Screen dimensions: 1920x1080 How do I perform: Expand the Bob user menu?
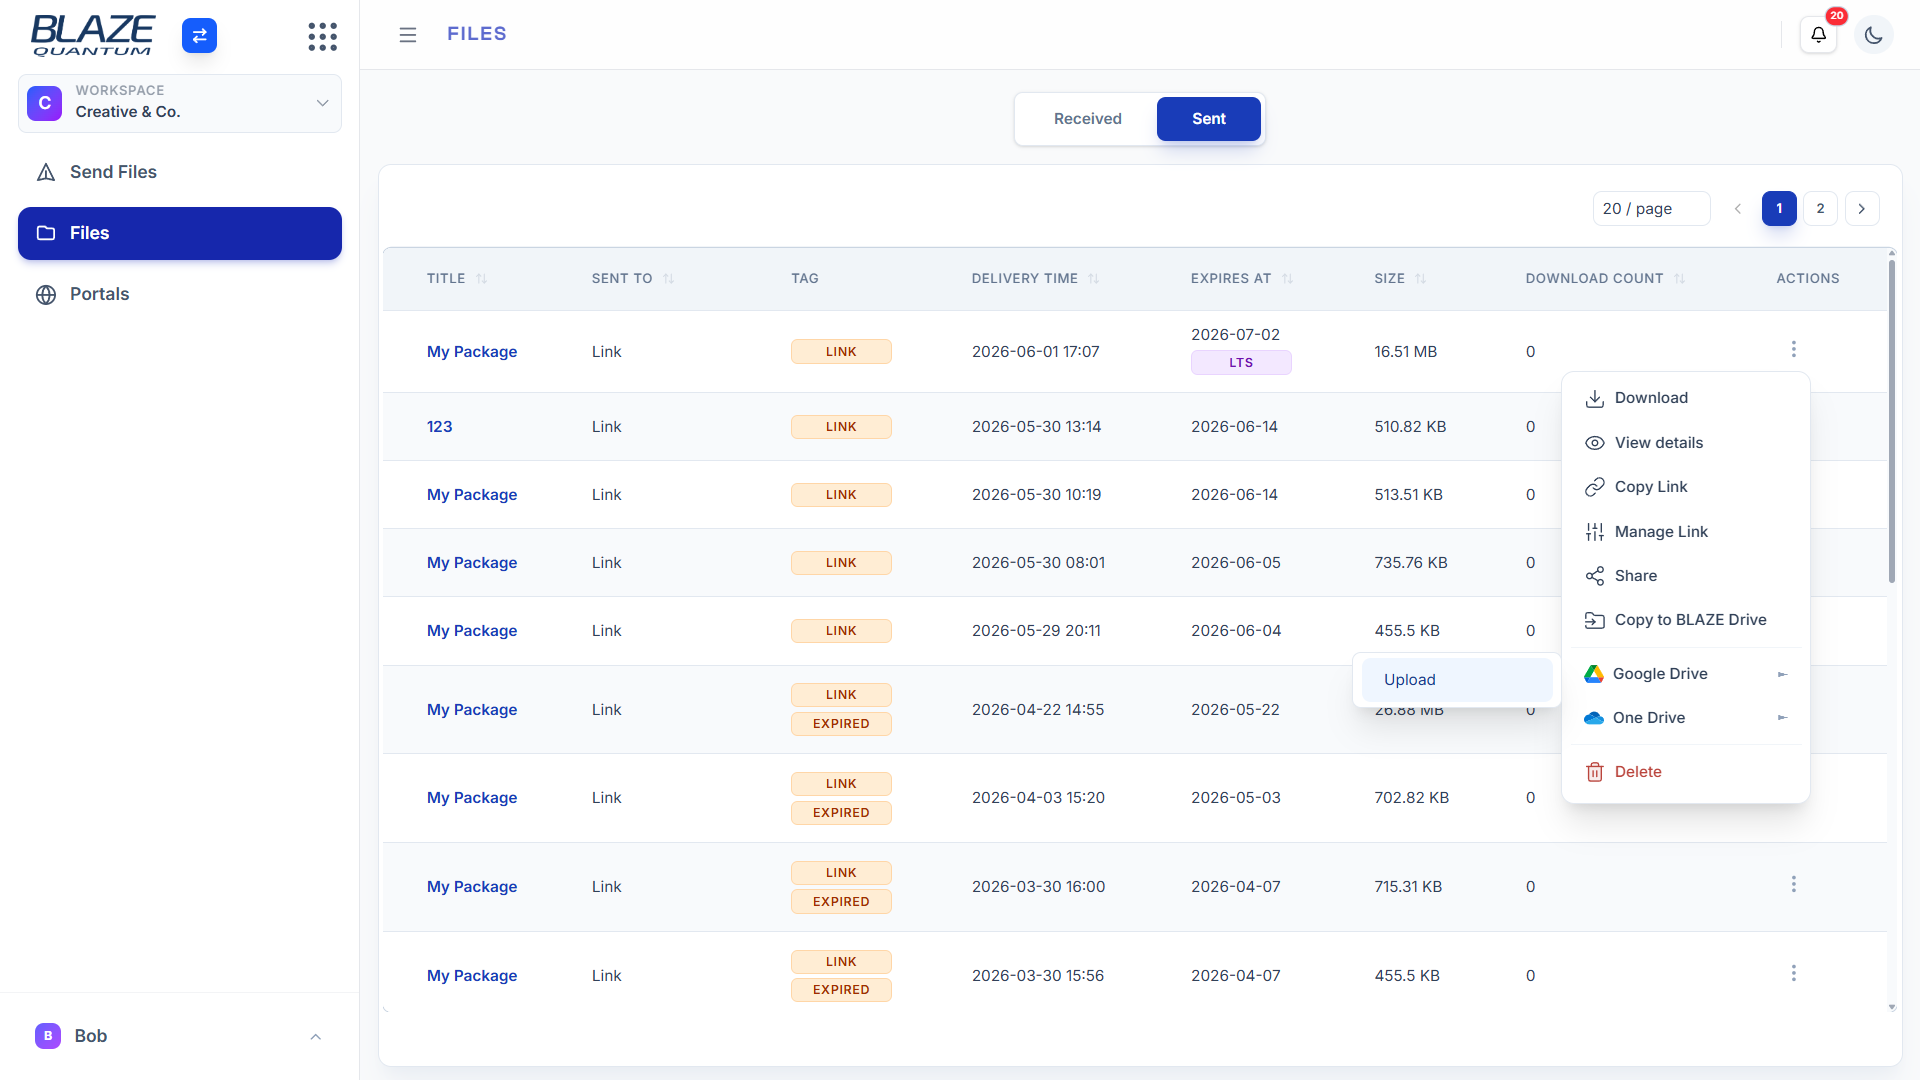pyautogui.click(x=180, y=1036)
